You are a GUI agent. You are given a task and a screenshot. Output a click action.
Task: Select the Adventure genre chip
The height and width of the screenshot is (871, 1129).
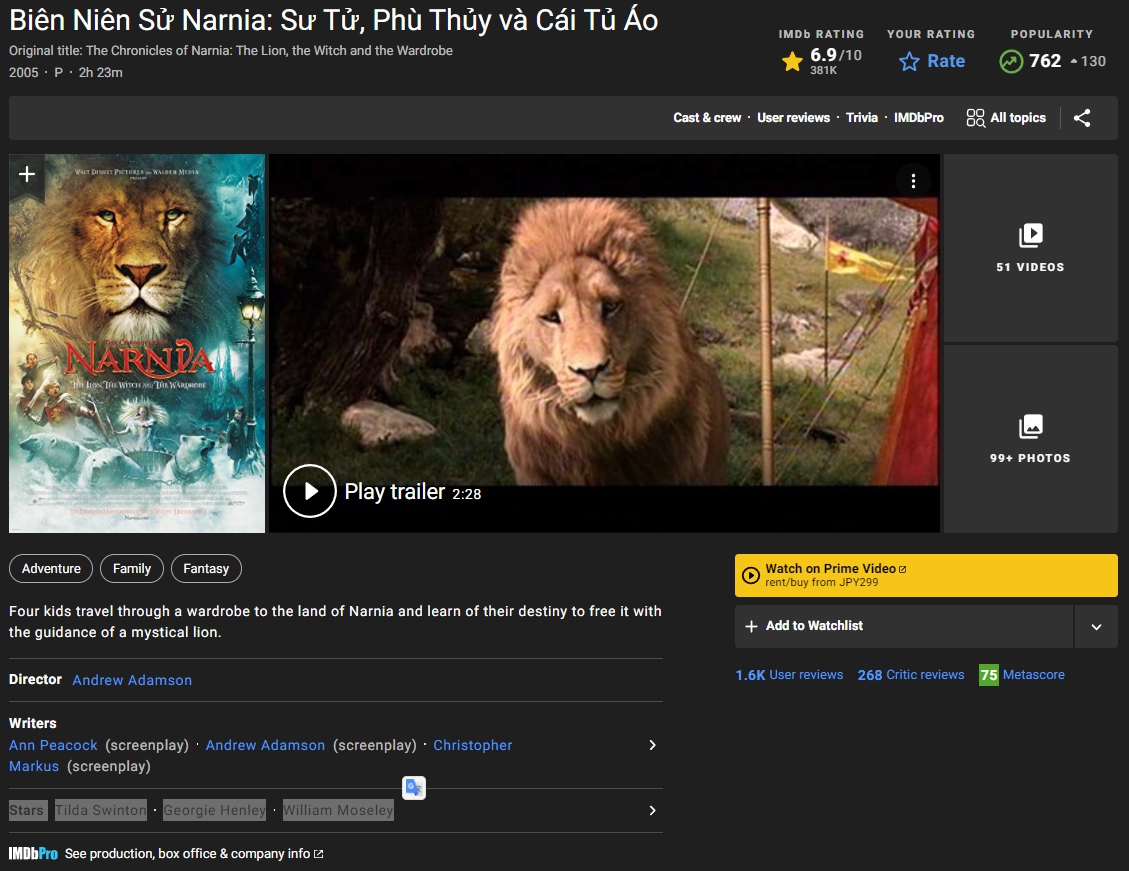[51, 569]
